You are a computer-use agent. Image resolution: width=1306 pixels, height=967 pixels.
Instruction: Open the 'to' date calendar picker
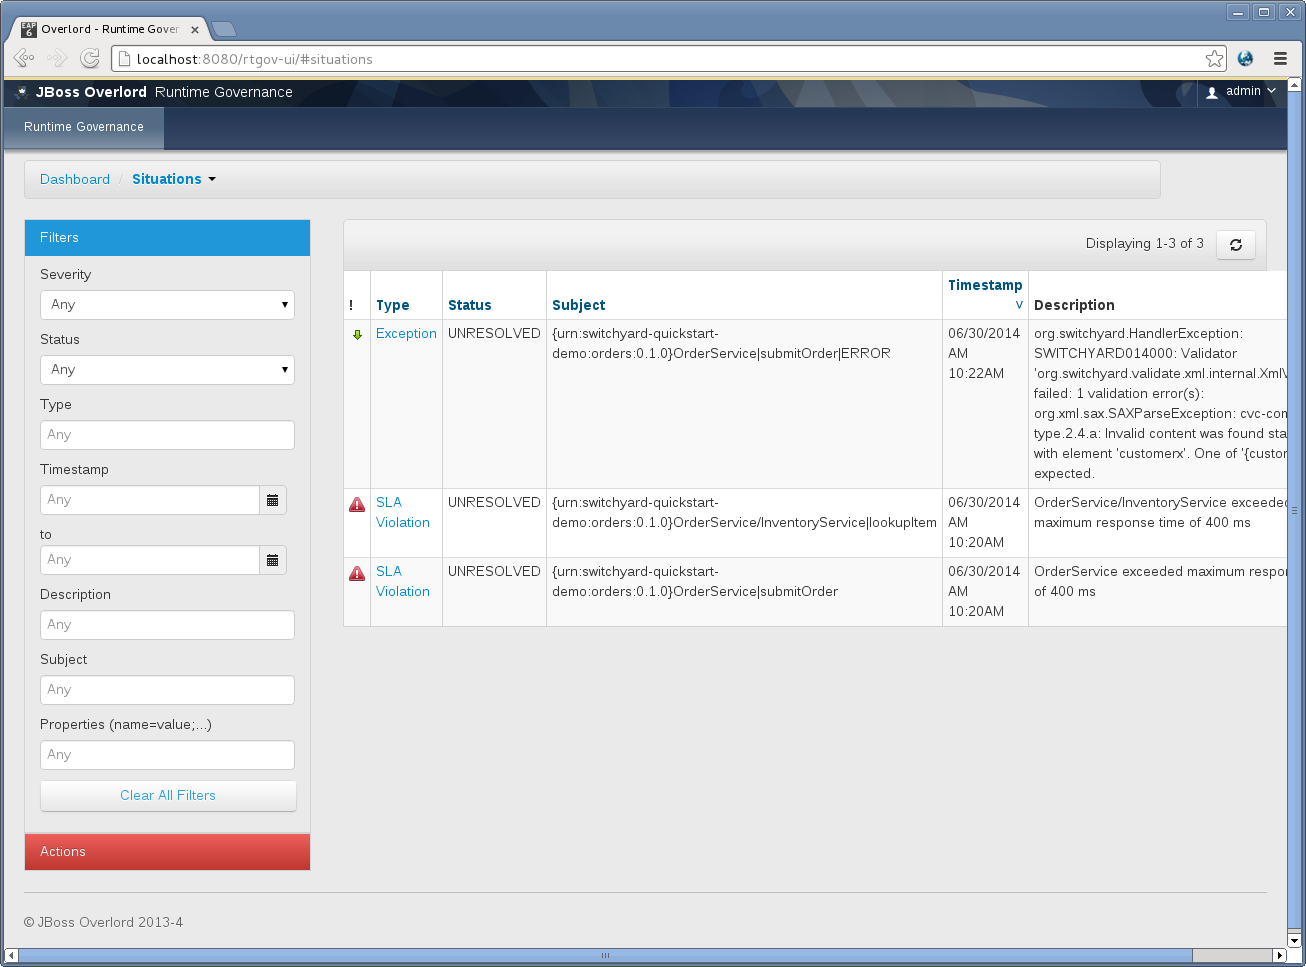(x=272, y=560)
